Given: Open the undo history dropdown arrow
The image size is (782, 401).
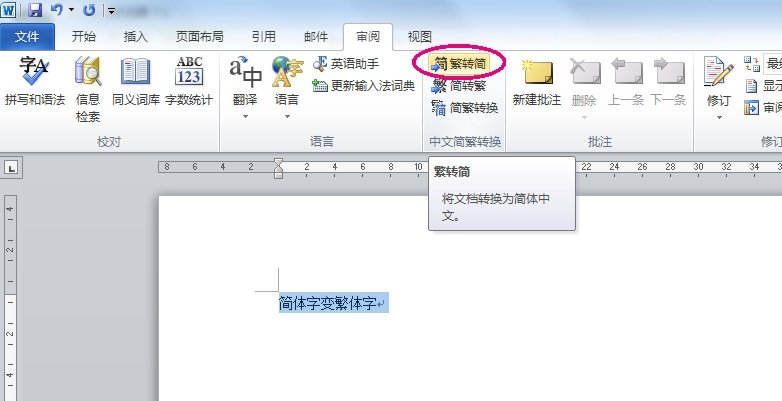Looking at the screenshot, I should point(71,9).
